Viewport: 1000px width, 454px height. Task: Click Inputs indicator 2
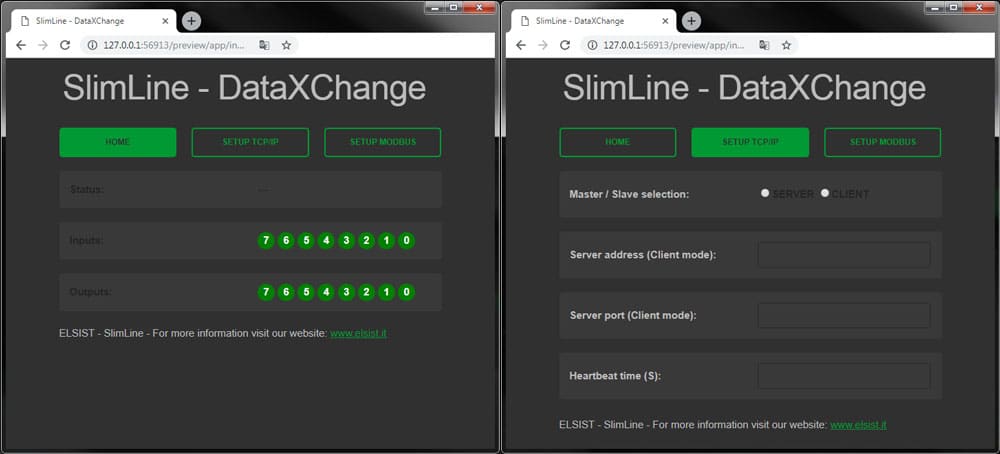(x=366, y=241)
